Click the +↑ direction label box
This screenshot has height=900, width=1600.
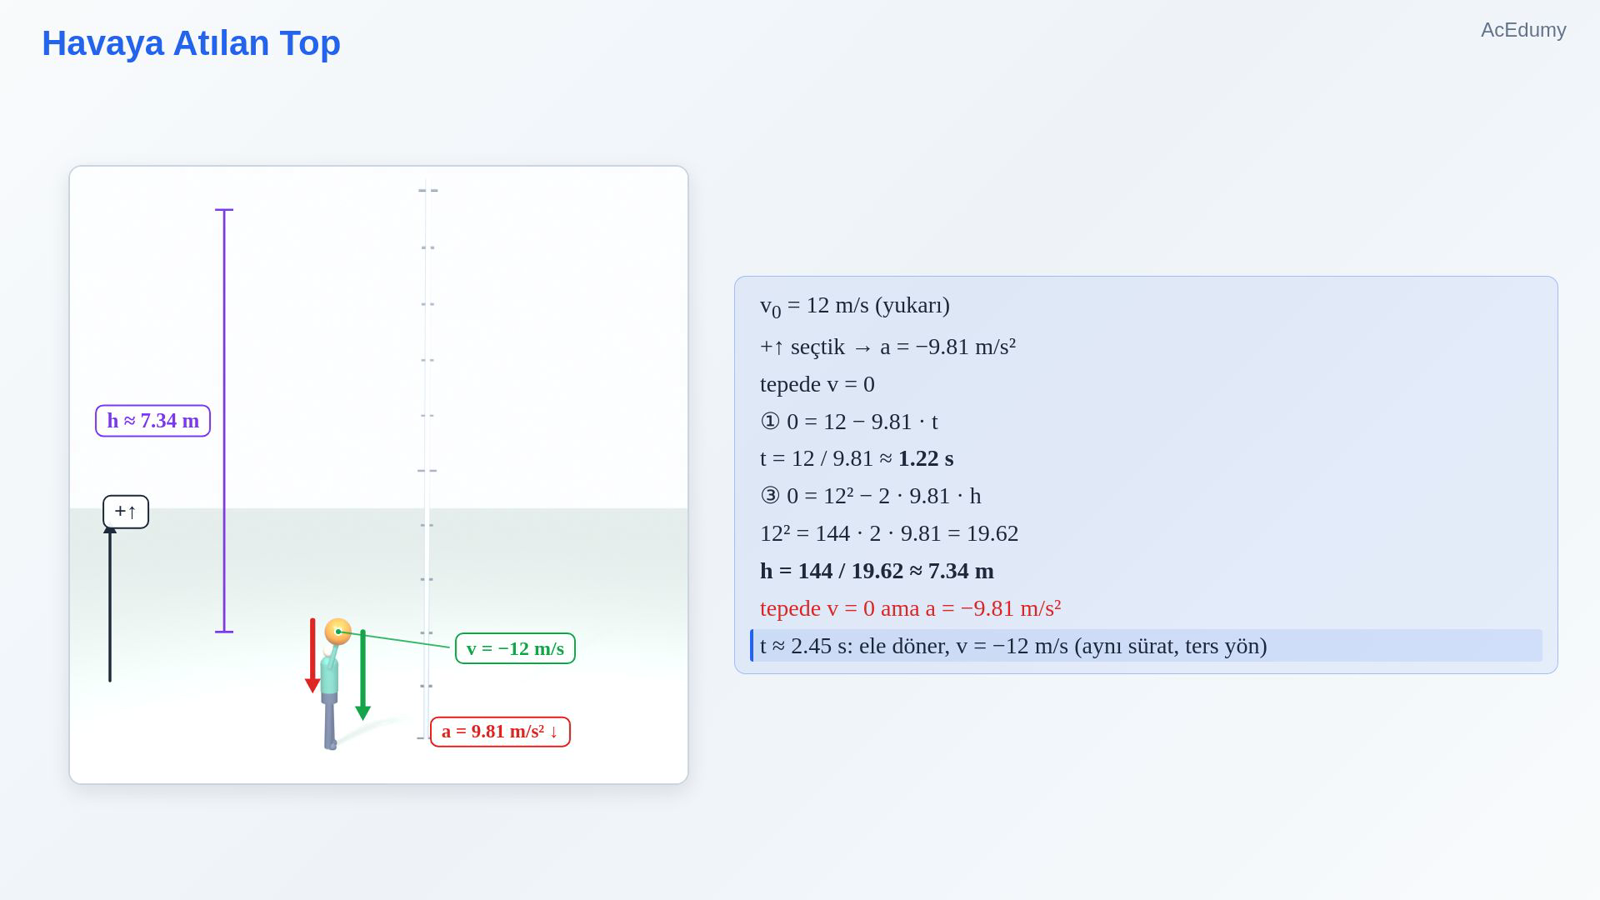(x=126, y=512)
